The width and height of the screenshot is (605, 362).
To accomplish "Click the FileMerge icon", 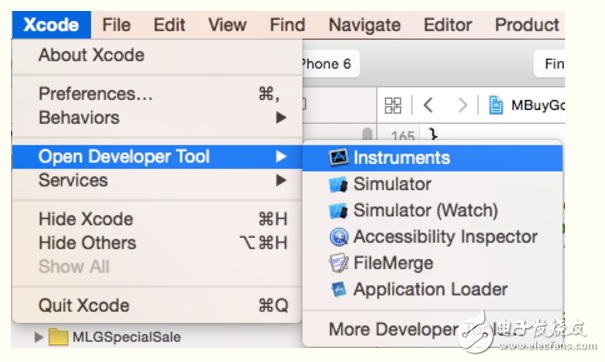I will 338,263.
